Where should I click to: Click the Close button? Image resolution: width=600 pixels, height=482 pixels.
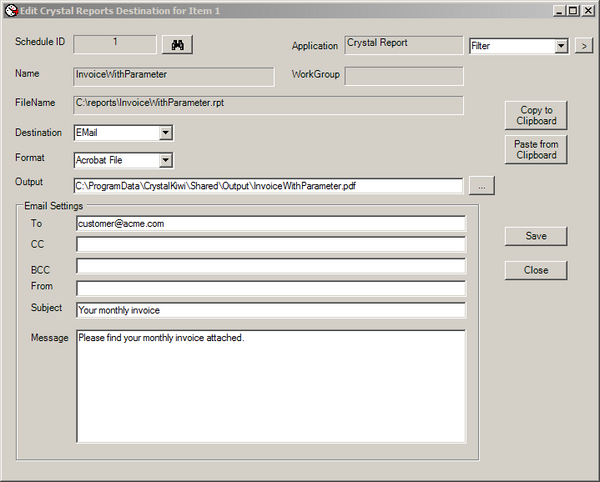pyautogui.click(x=536, y=270)
